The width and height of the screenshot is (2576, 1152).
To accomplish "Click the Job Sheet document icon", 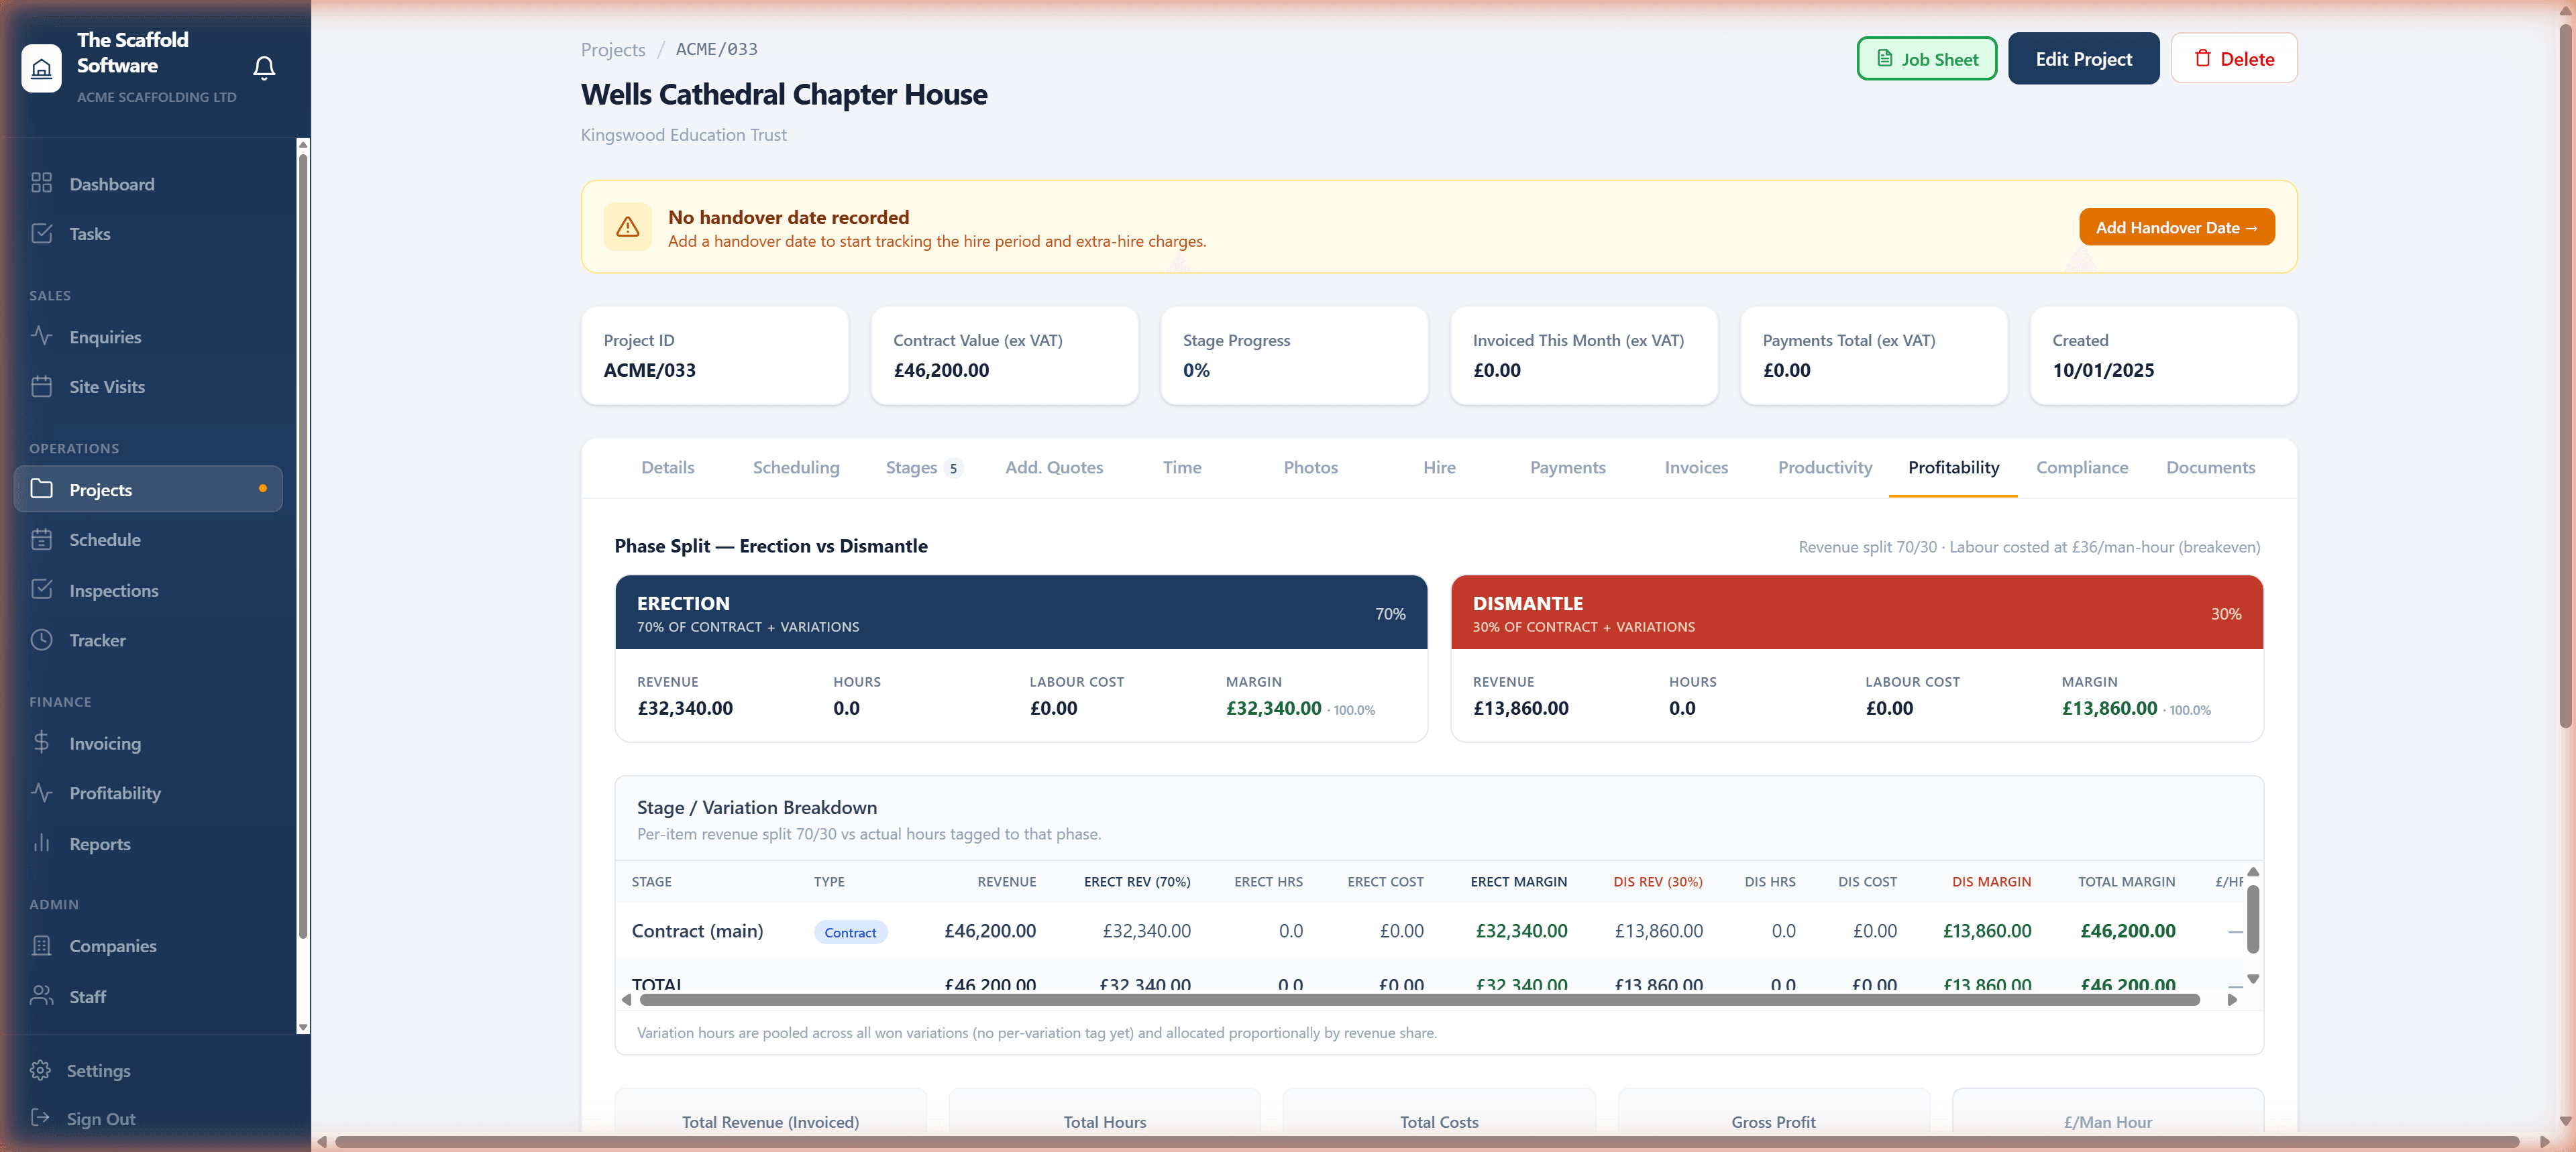I will coord(1885,59).
